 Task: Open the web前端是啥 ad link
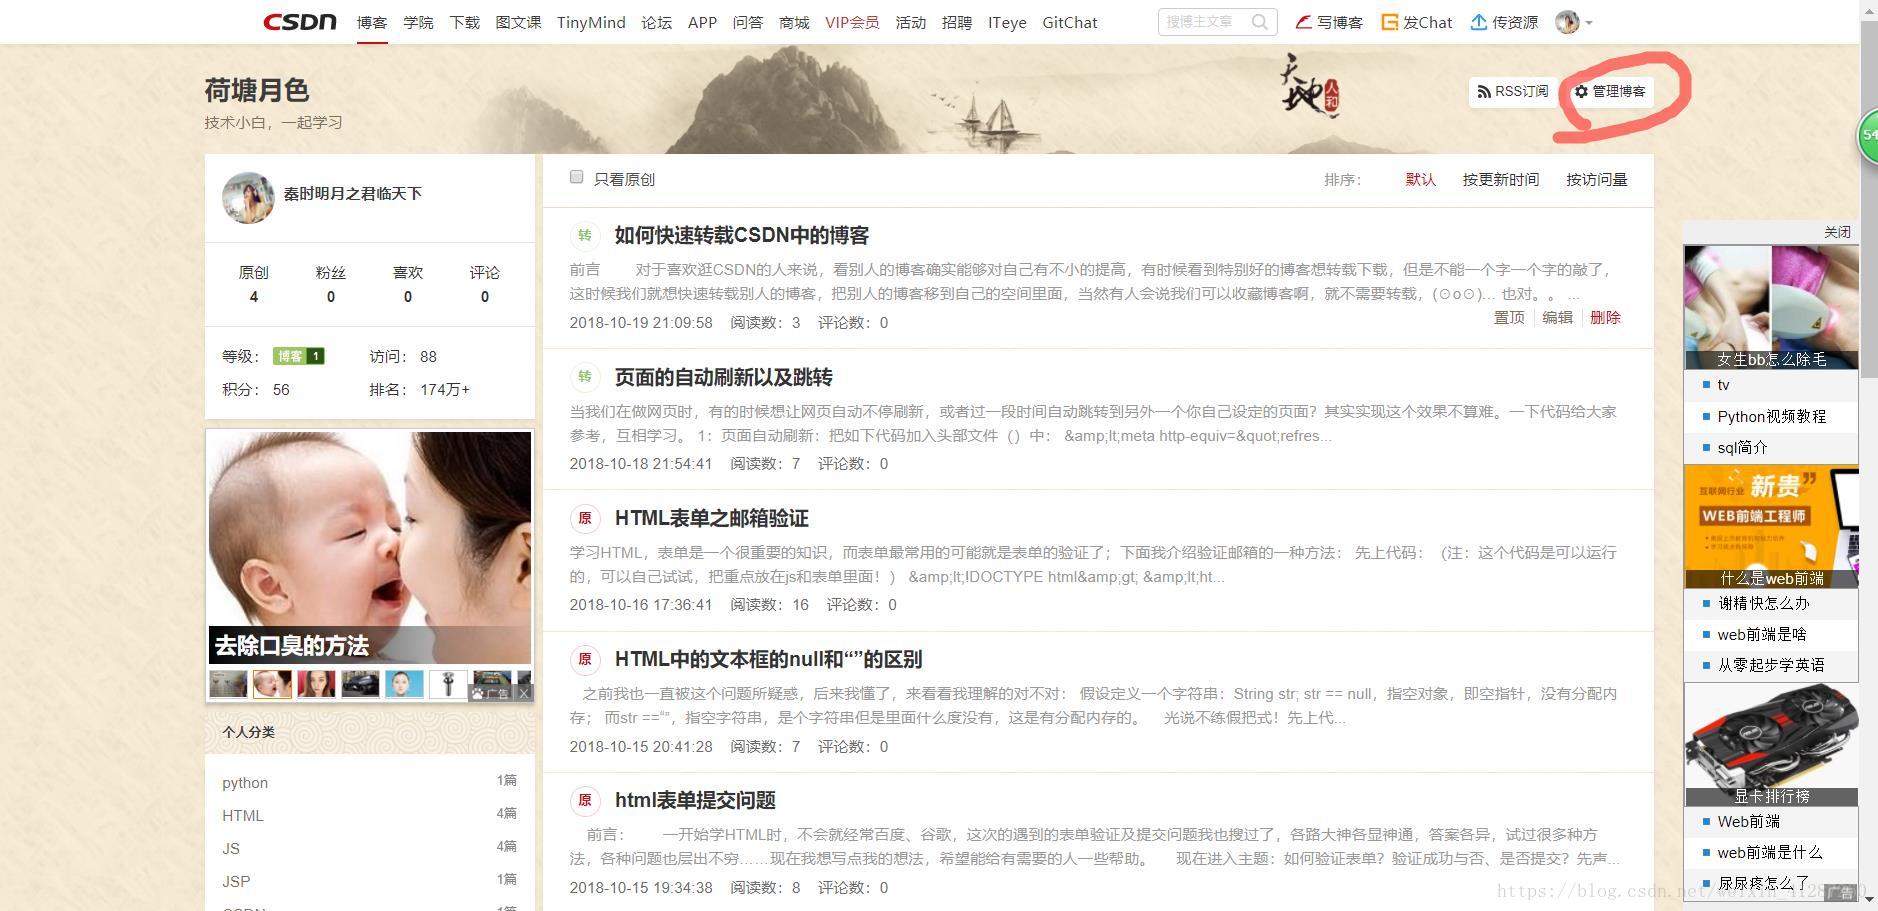point(1761,635)
